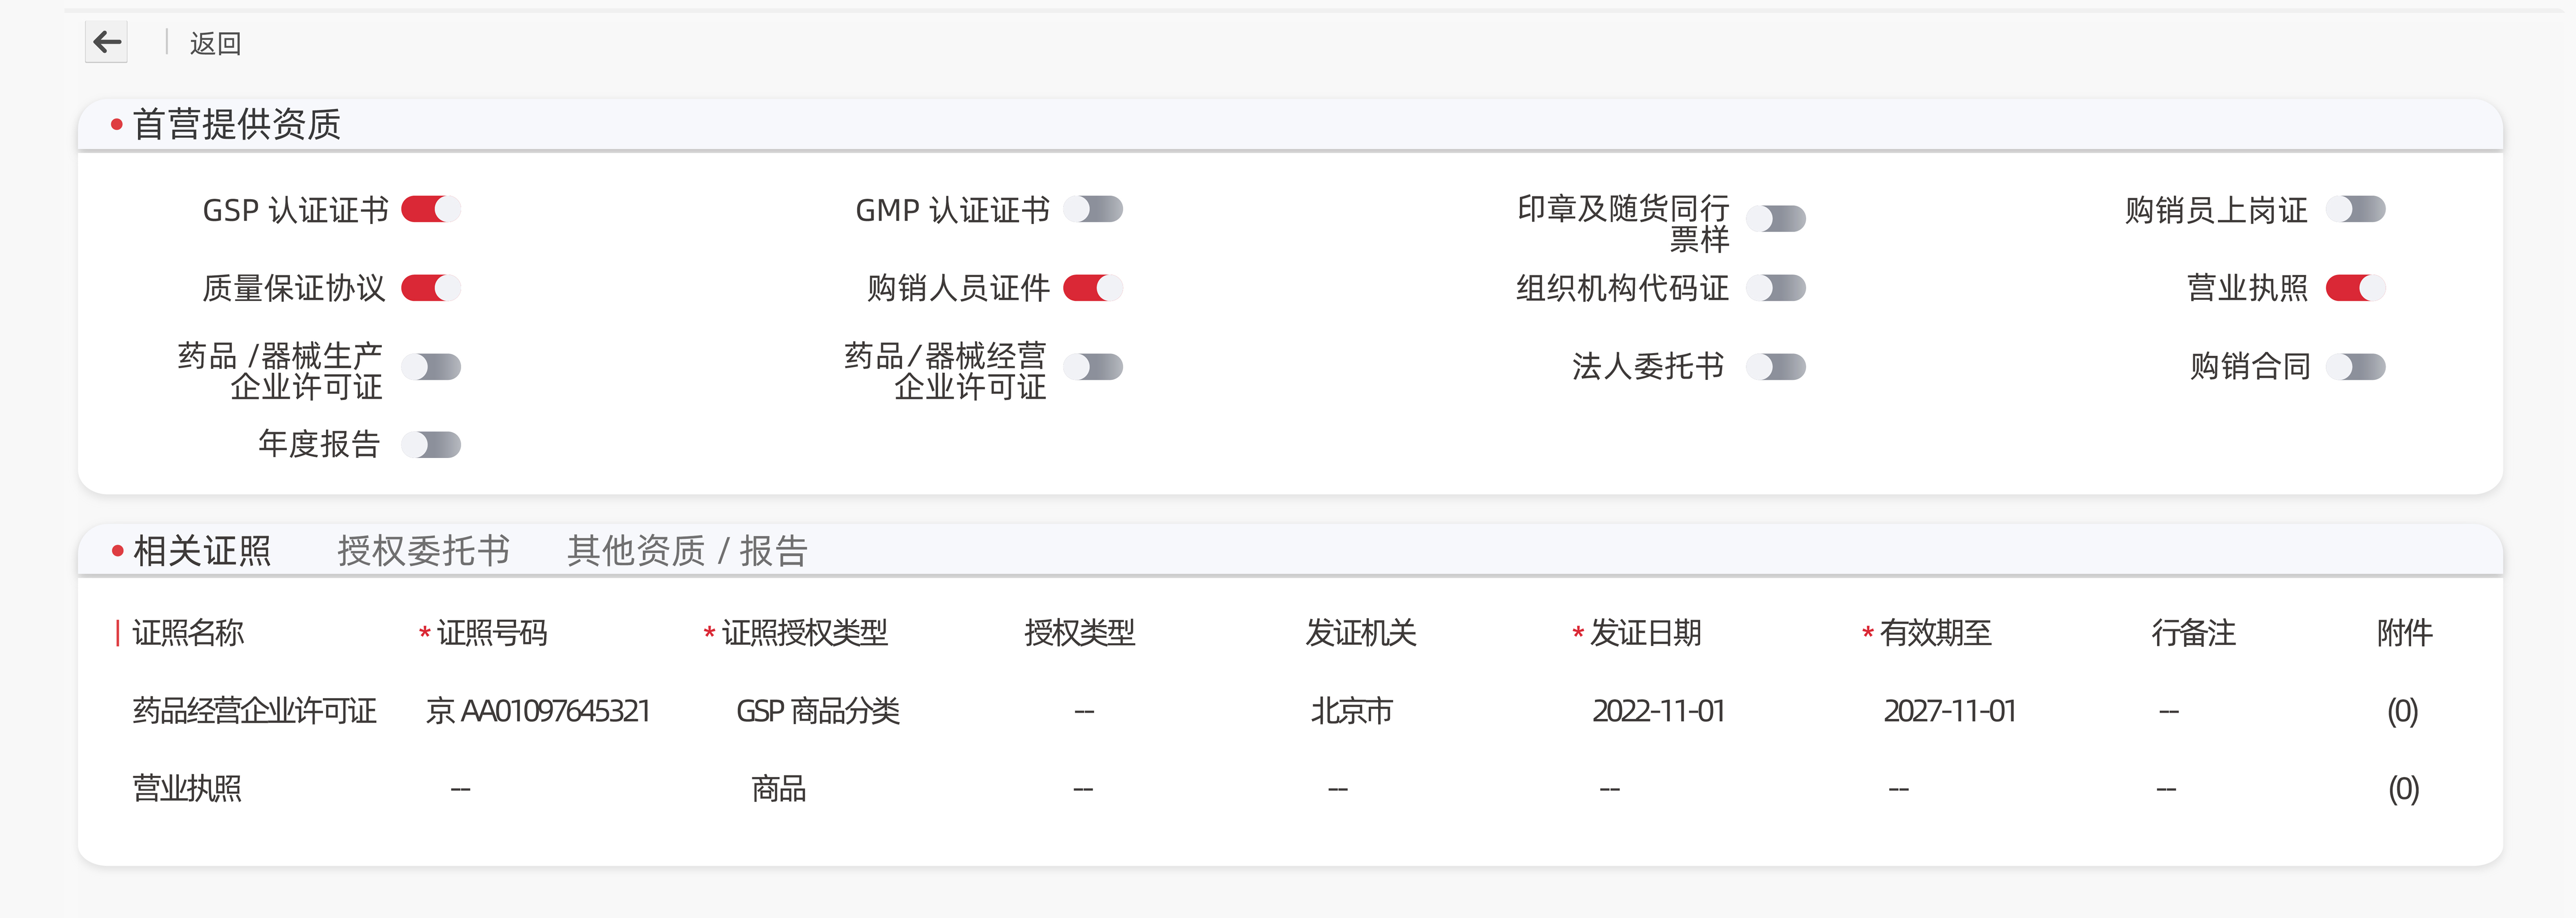This screenshot has height=918, width=2576.
Task: Enable 组织机构代码证 toggle
Action: 1776,288
